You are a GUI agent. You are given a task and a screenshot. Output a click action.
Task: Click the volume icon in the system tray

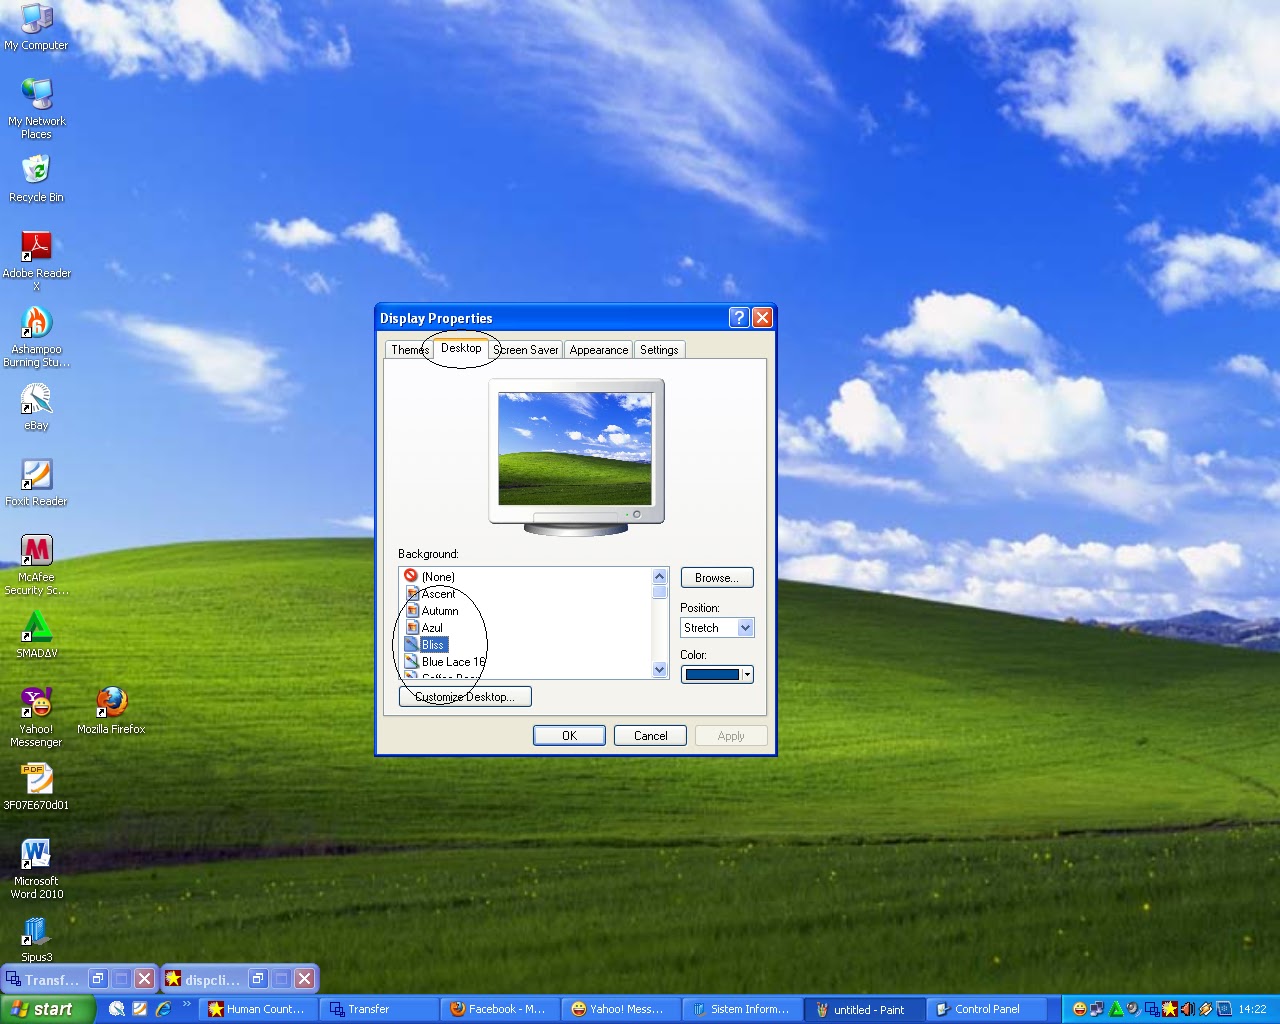coord(1186,1009)
